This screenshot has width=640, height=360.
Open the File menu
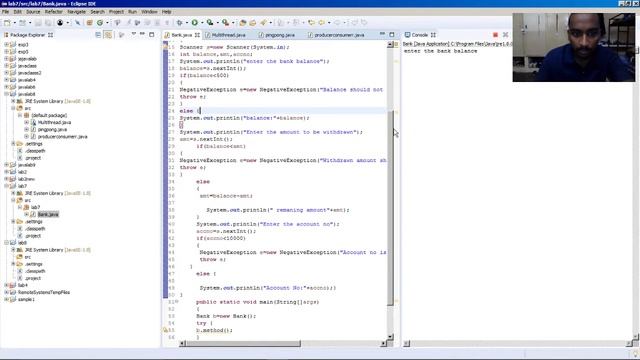pyautogui.click(x=5, y=12)
